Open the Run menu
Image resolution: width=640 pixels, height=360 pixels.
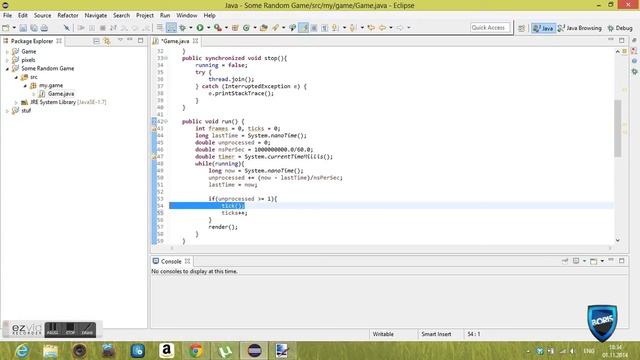coord(165,16)
